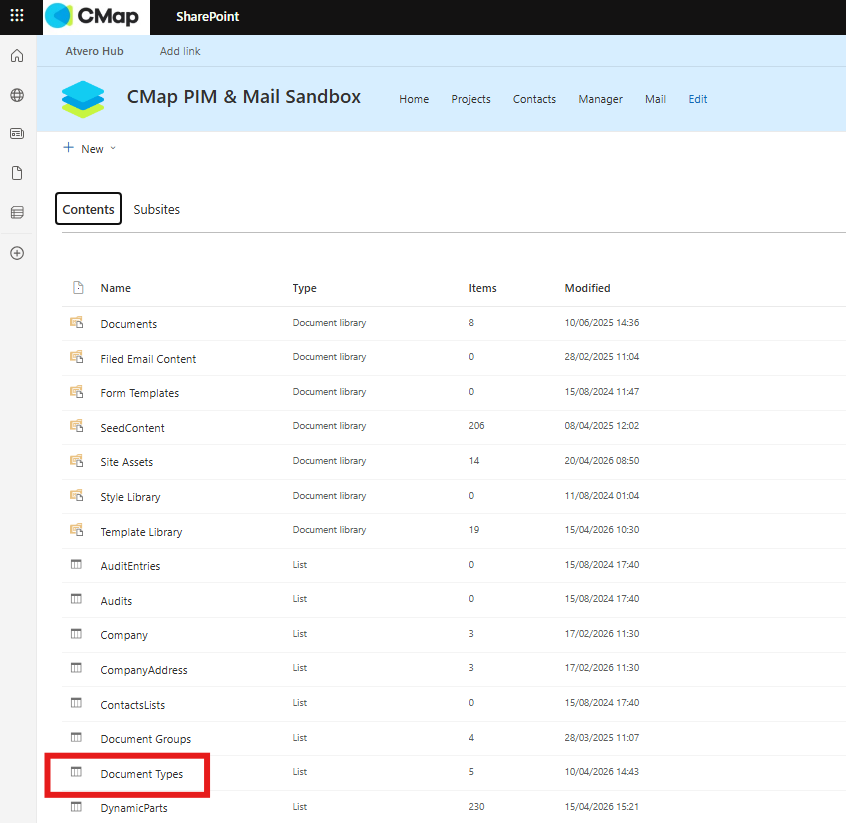Sort by the Modified column header
The image size is (846, 823).
tap(587, 288)
